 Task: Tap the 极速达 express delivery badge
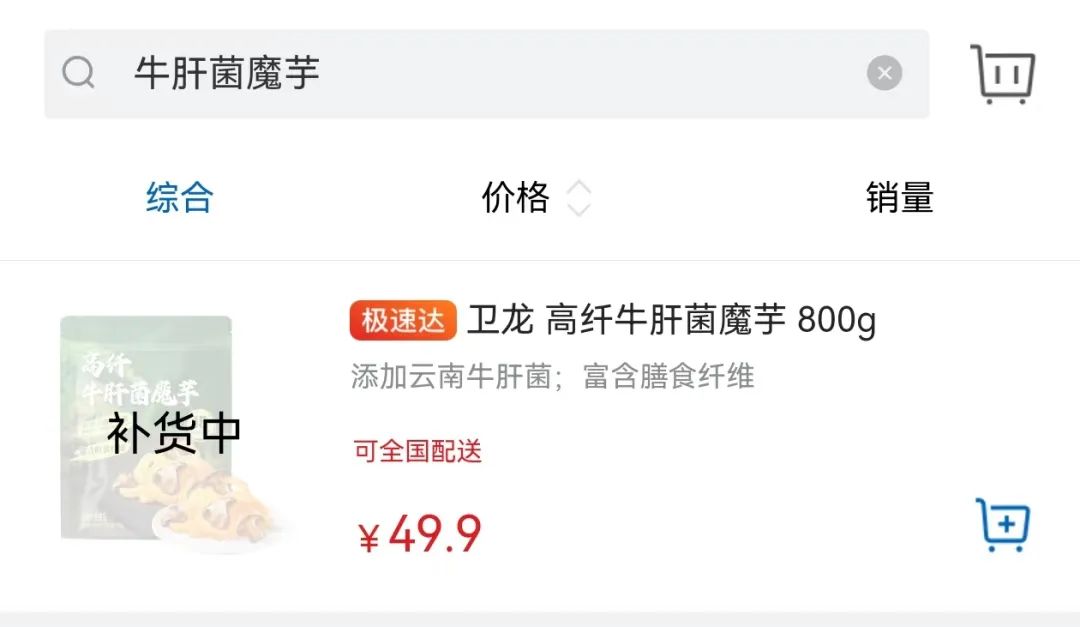[x=403, y=320]
